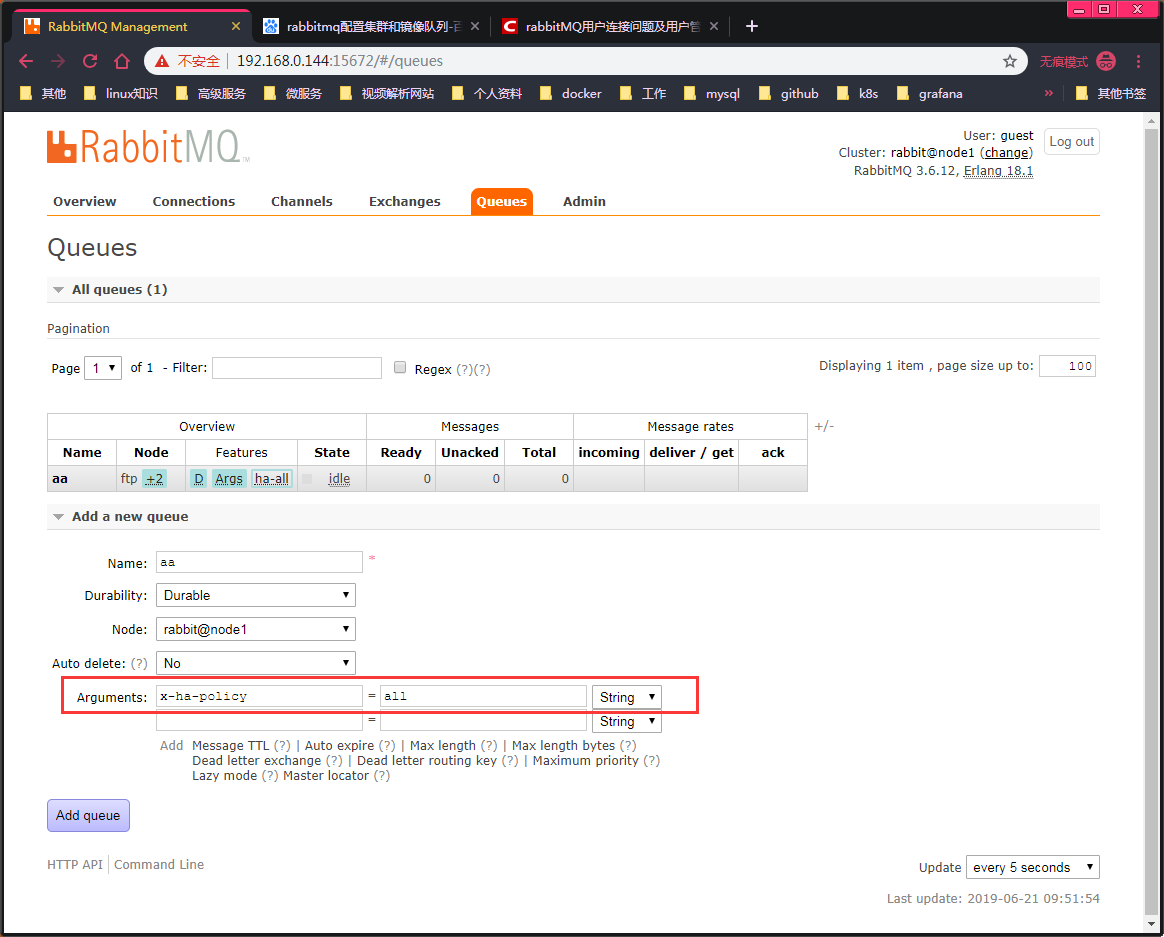Click the Max length argument shortcut
1164x937 pixels.
tap(442, 745)
